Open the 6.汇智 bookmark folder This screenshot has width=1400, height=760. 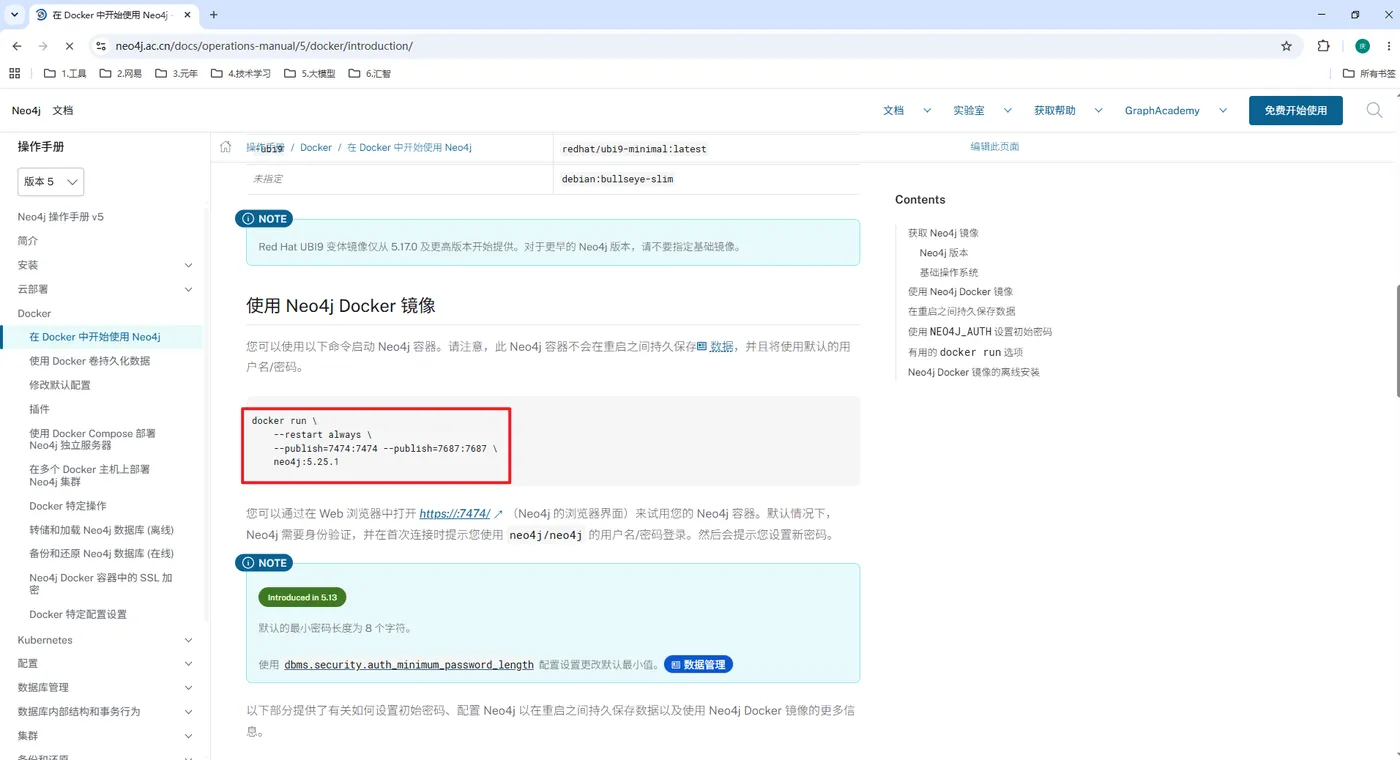370,73
